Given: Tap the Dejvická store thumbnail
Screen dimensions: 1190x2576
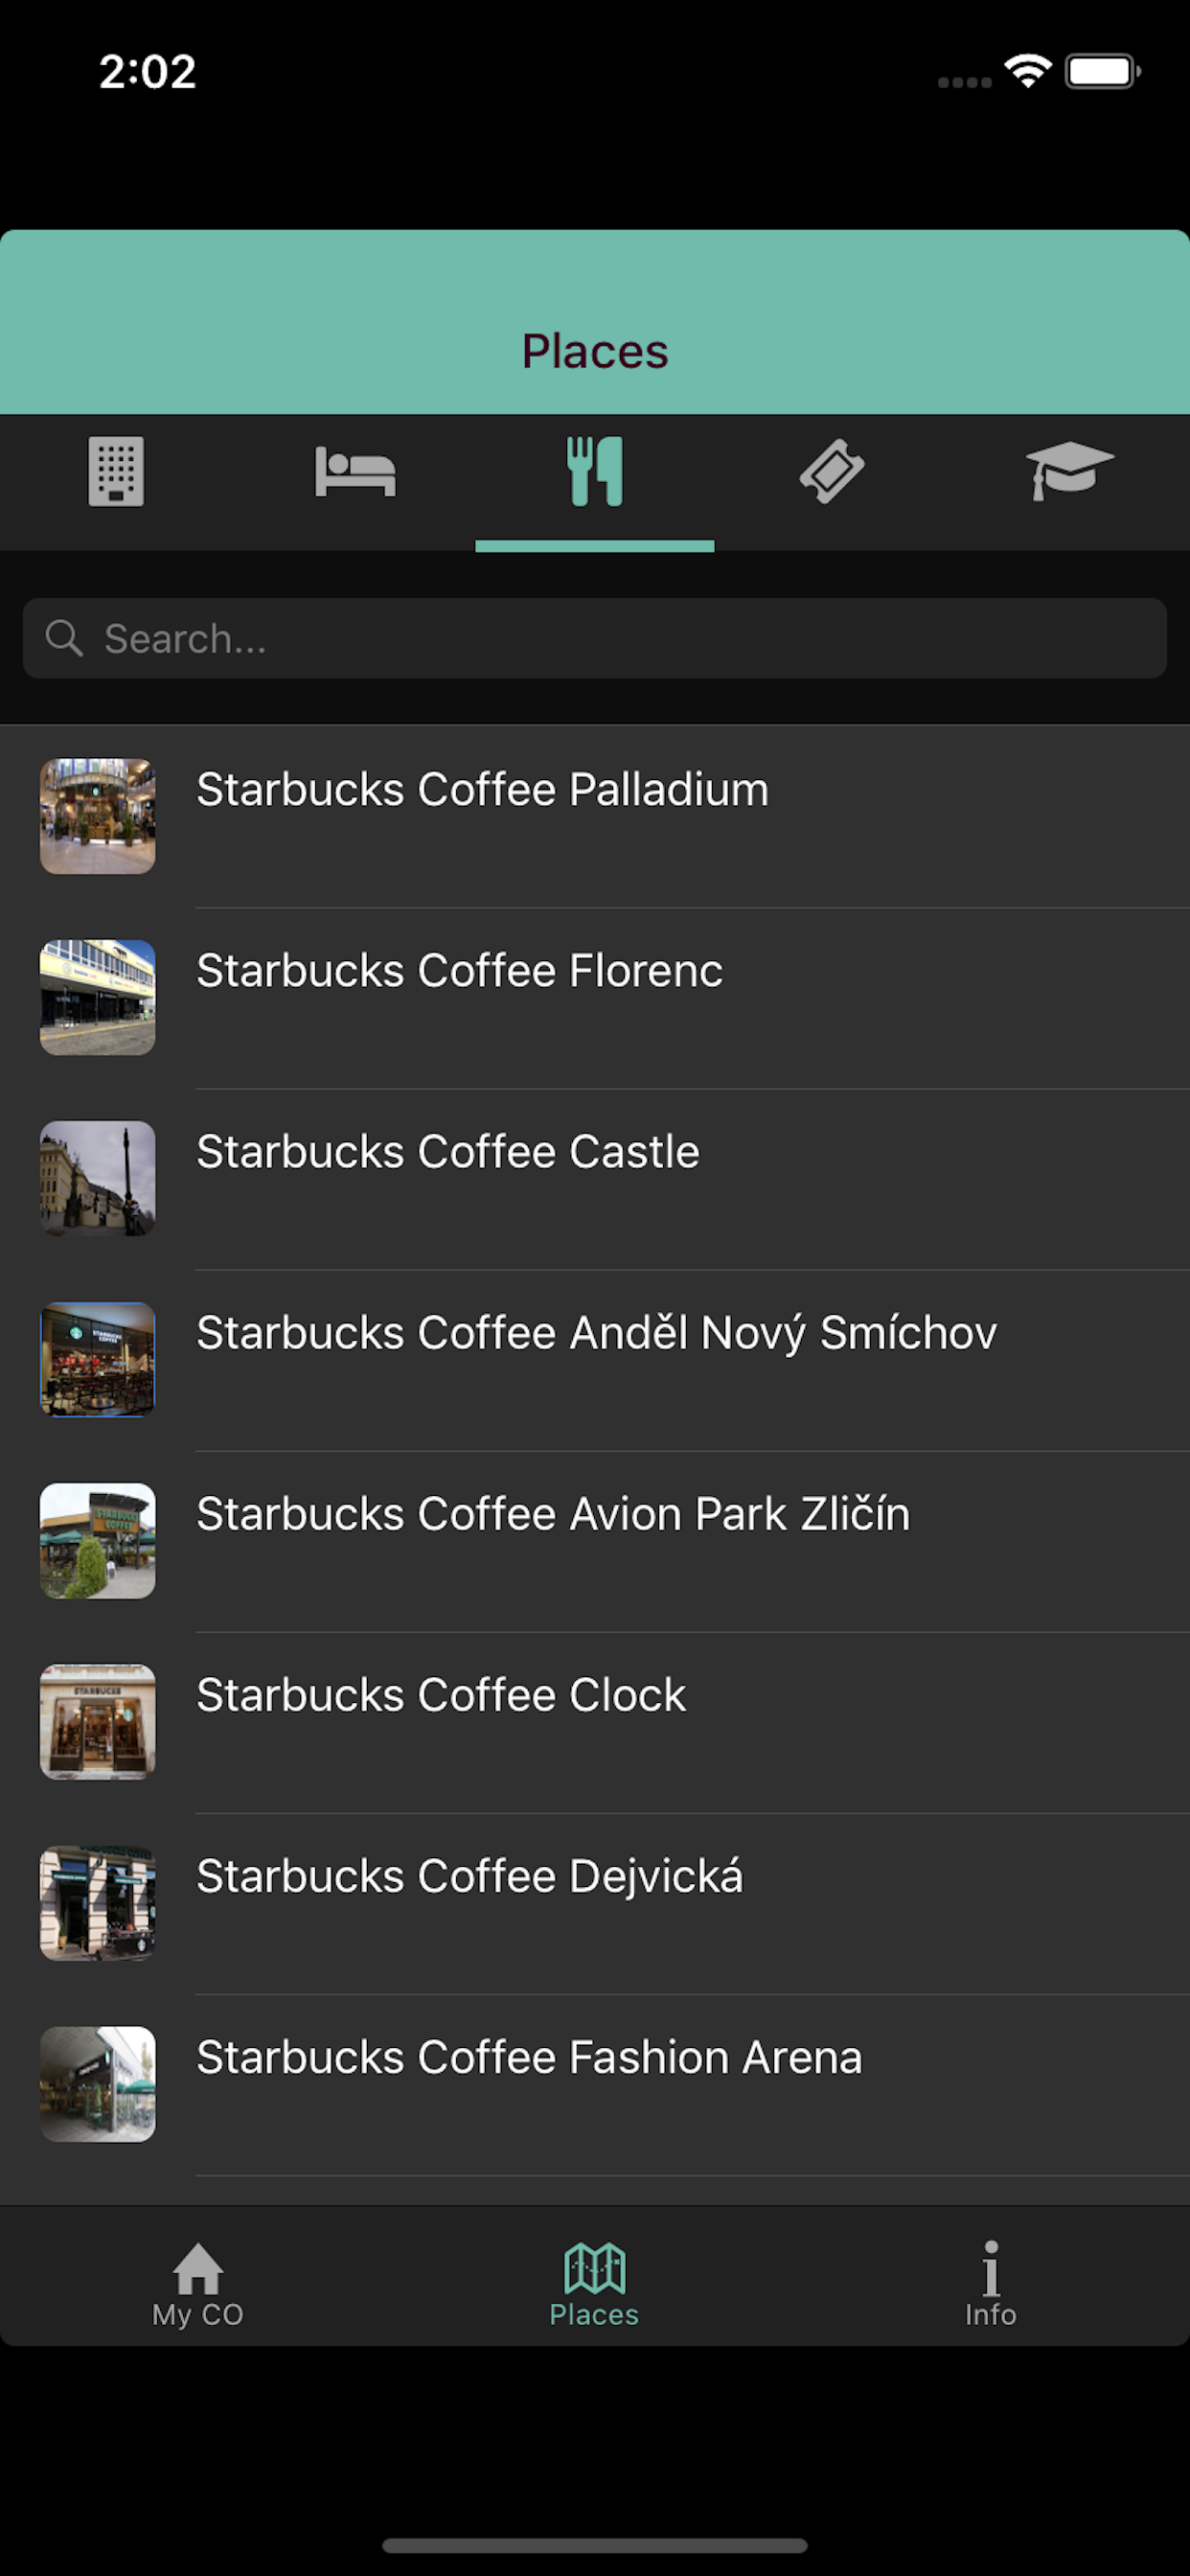Looking at the screenshot, I should [x=97, y=1902].
